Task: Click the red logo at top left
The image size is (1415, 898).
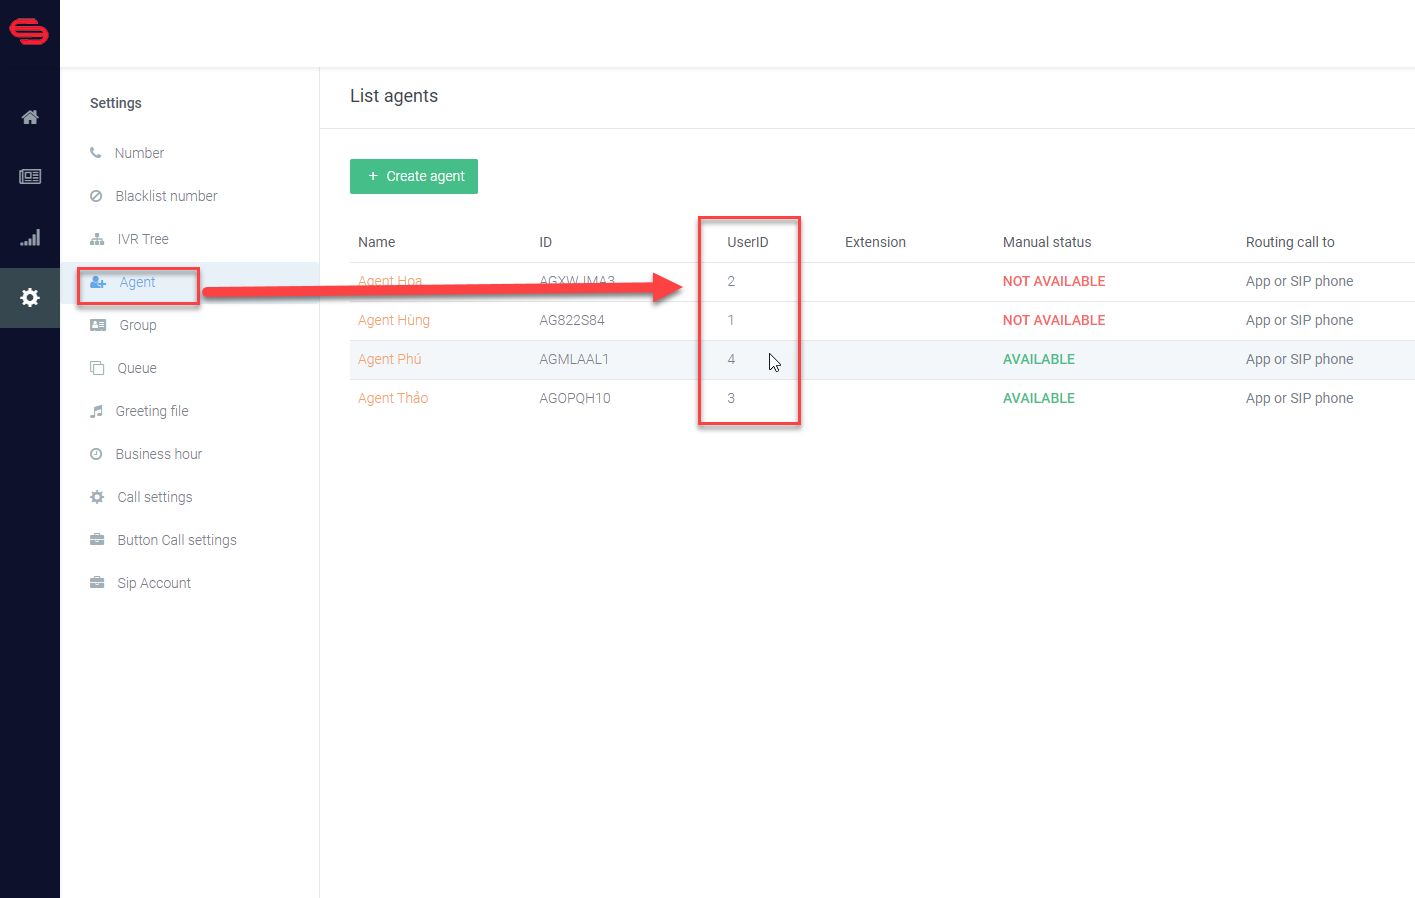Action: point(29,32)
